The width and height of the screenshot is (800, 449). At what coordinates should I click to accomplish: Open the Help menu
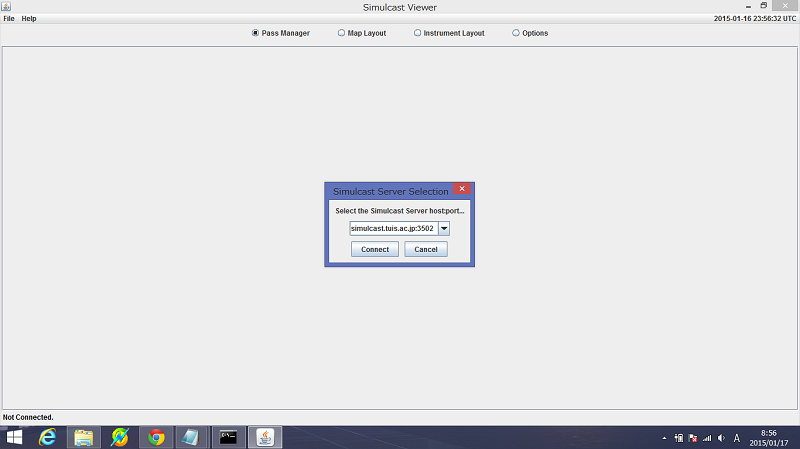pos(29,18)
